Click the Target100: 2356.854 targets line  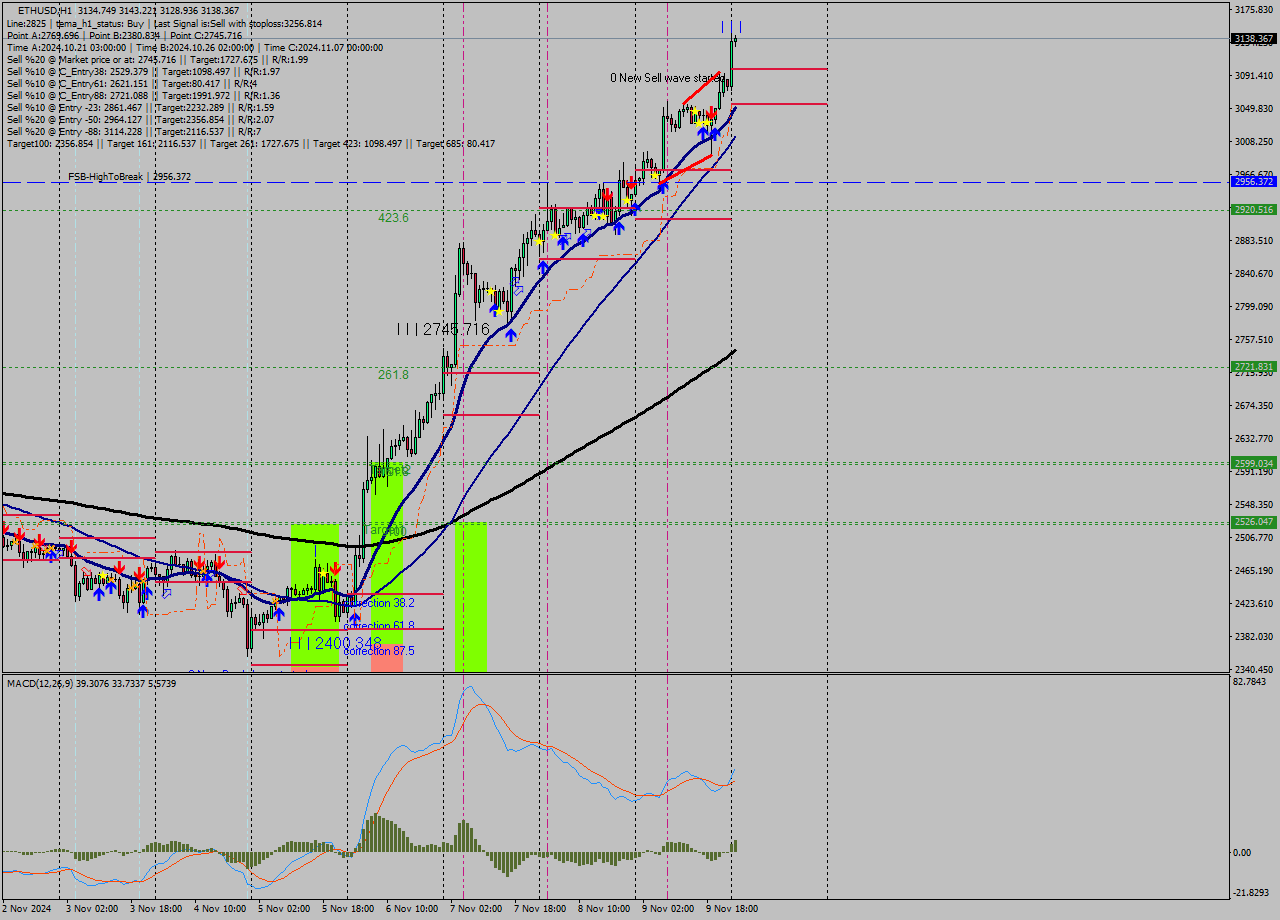(250, 144)
